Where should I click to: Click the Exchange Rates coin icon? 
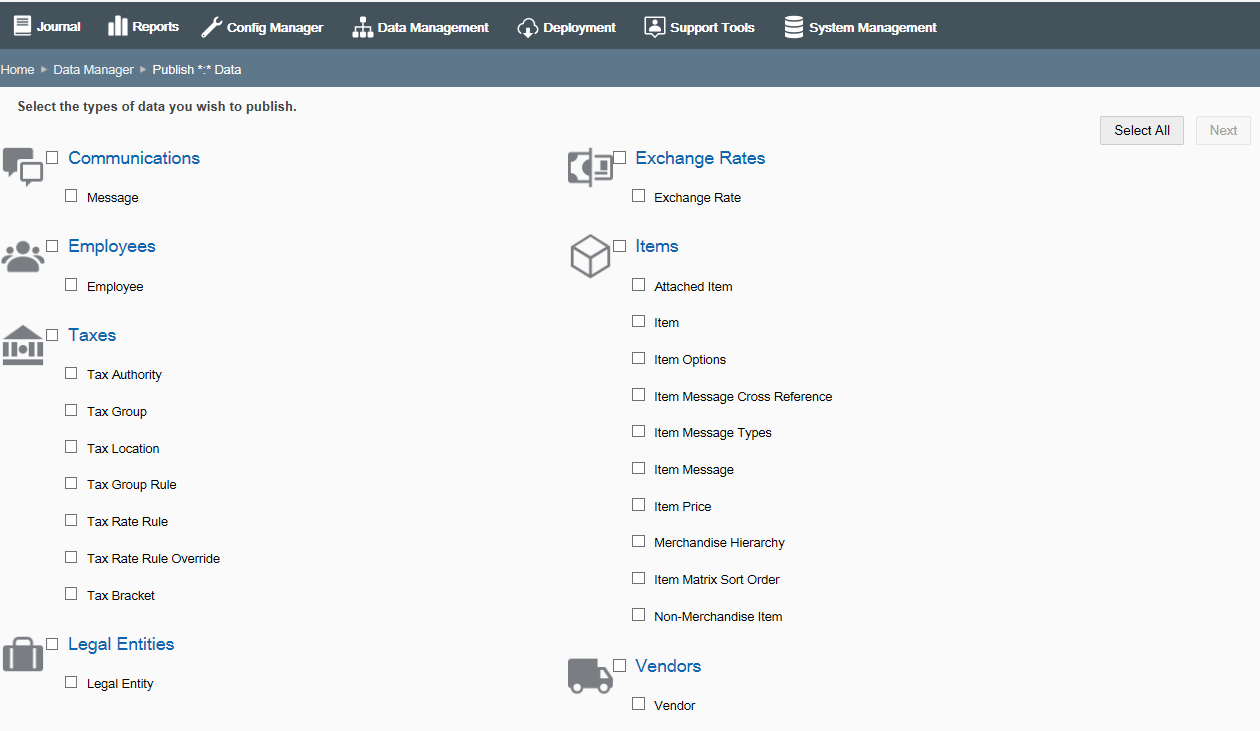click(590, 167)
